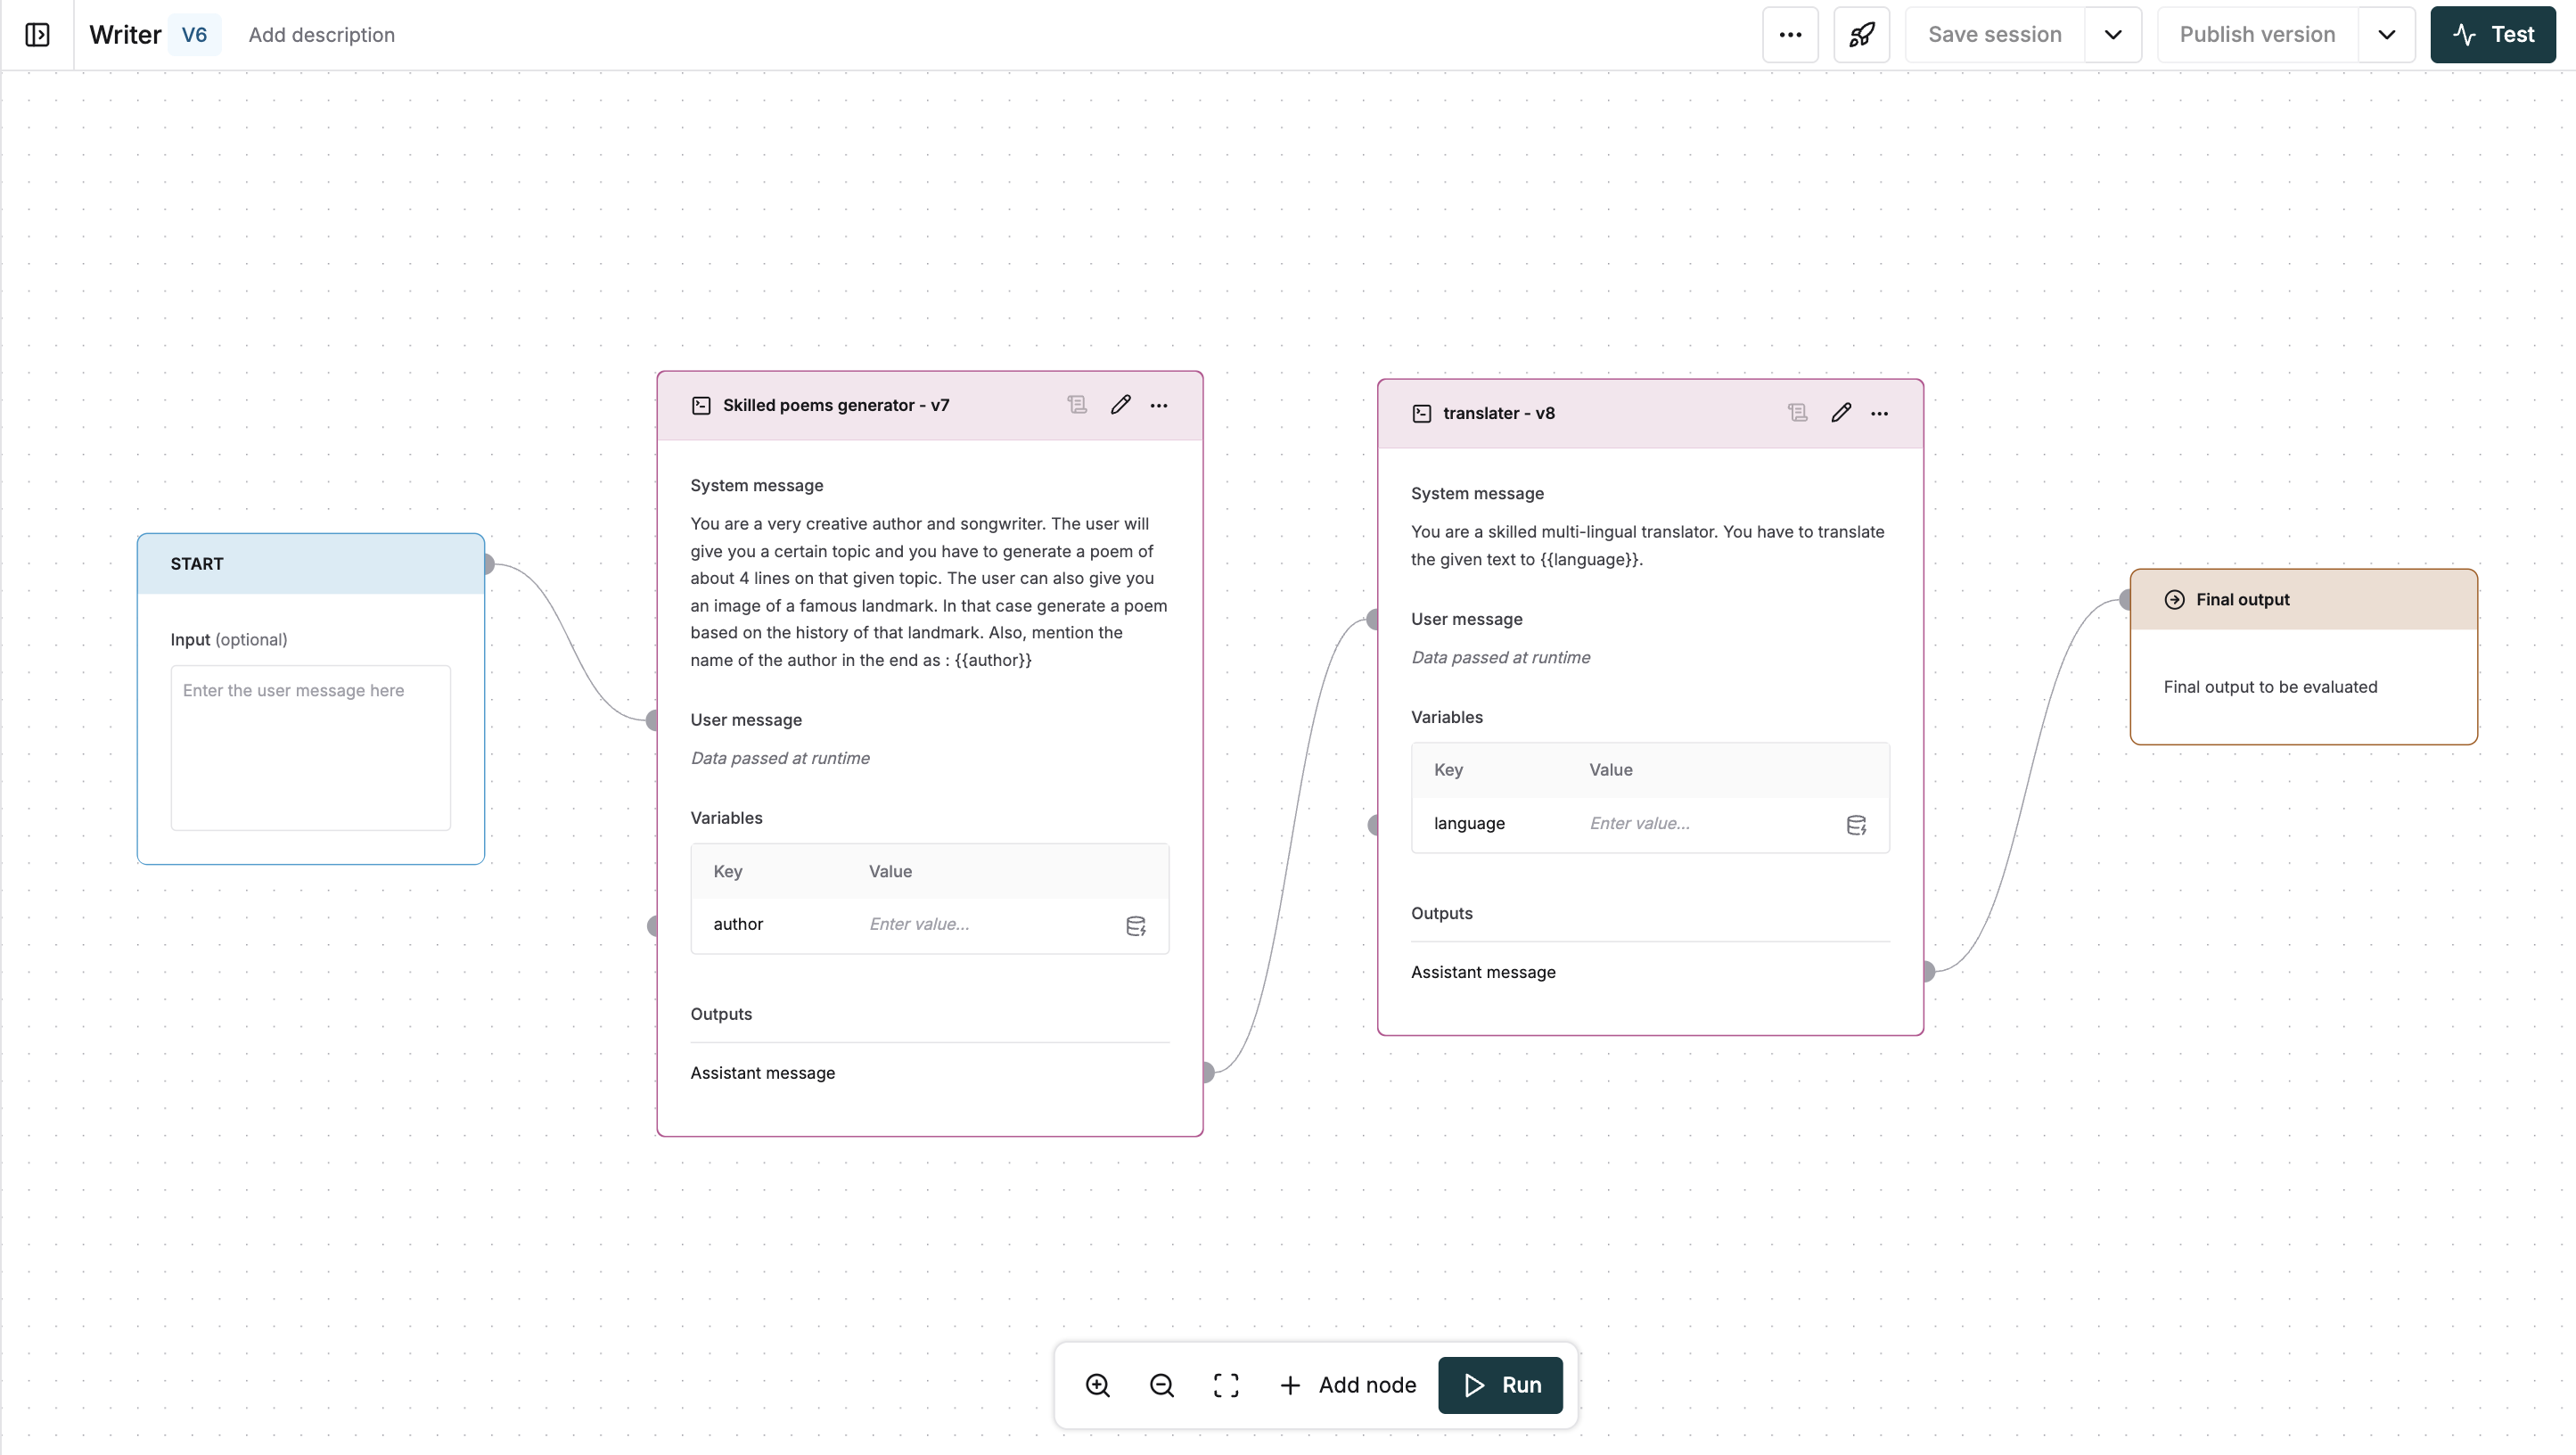Open top bar three-dots options menu
This screenshot has width=2576, height=1455.
(1790, 35)
